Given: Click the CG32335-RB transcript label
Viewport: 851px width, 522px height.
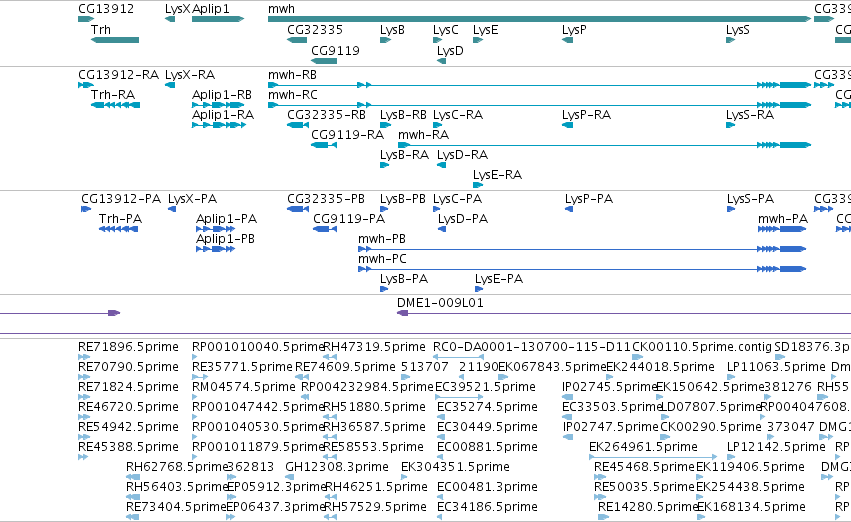Looking at the screenshot, I should pyautogui.click(x=326, y=115).
